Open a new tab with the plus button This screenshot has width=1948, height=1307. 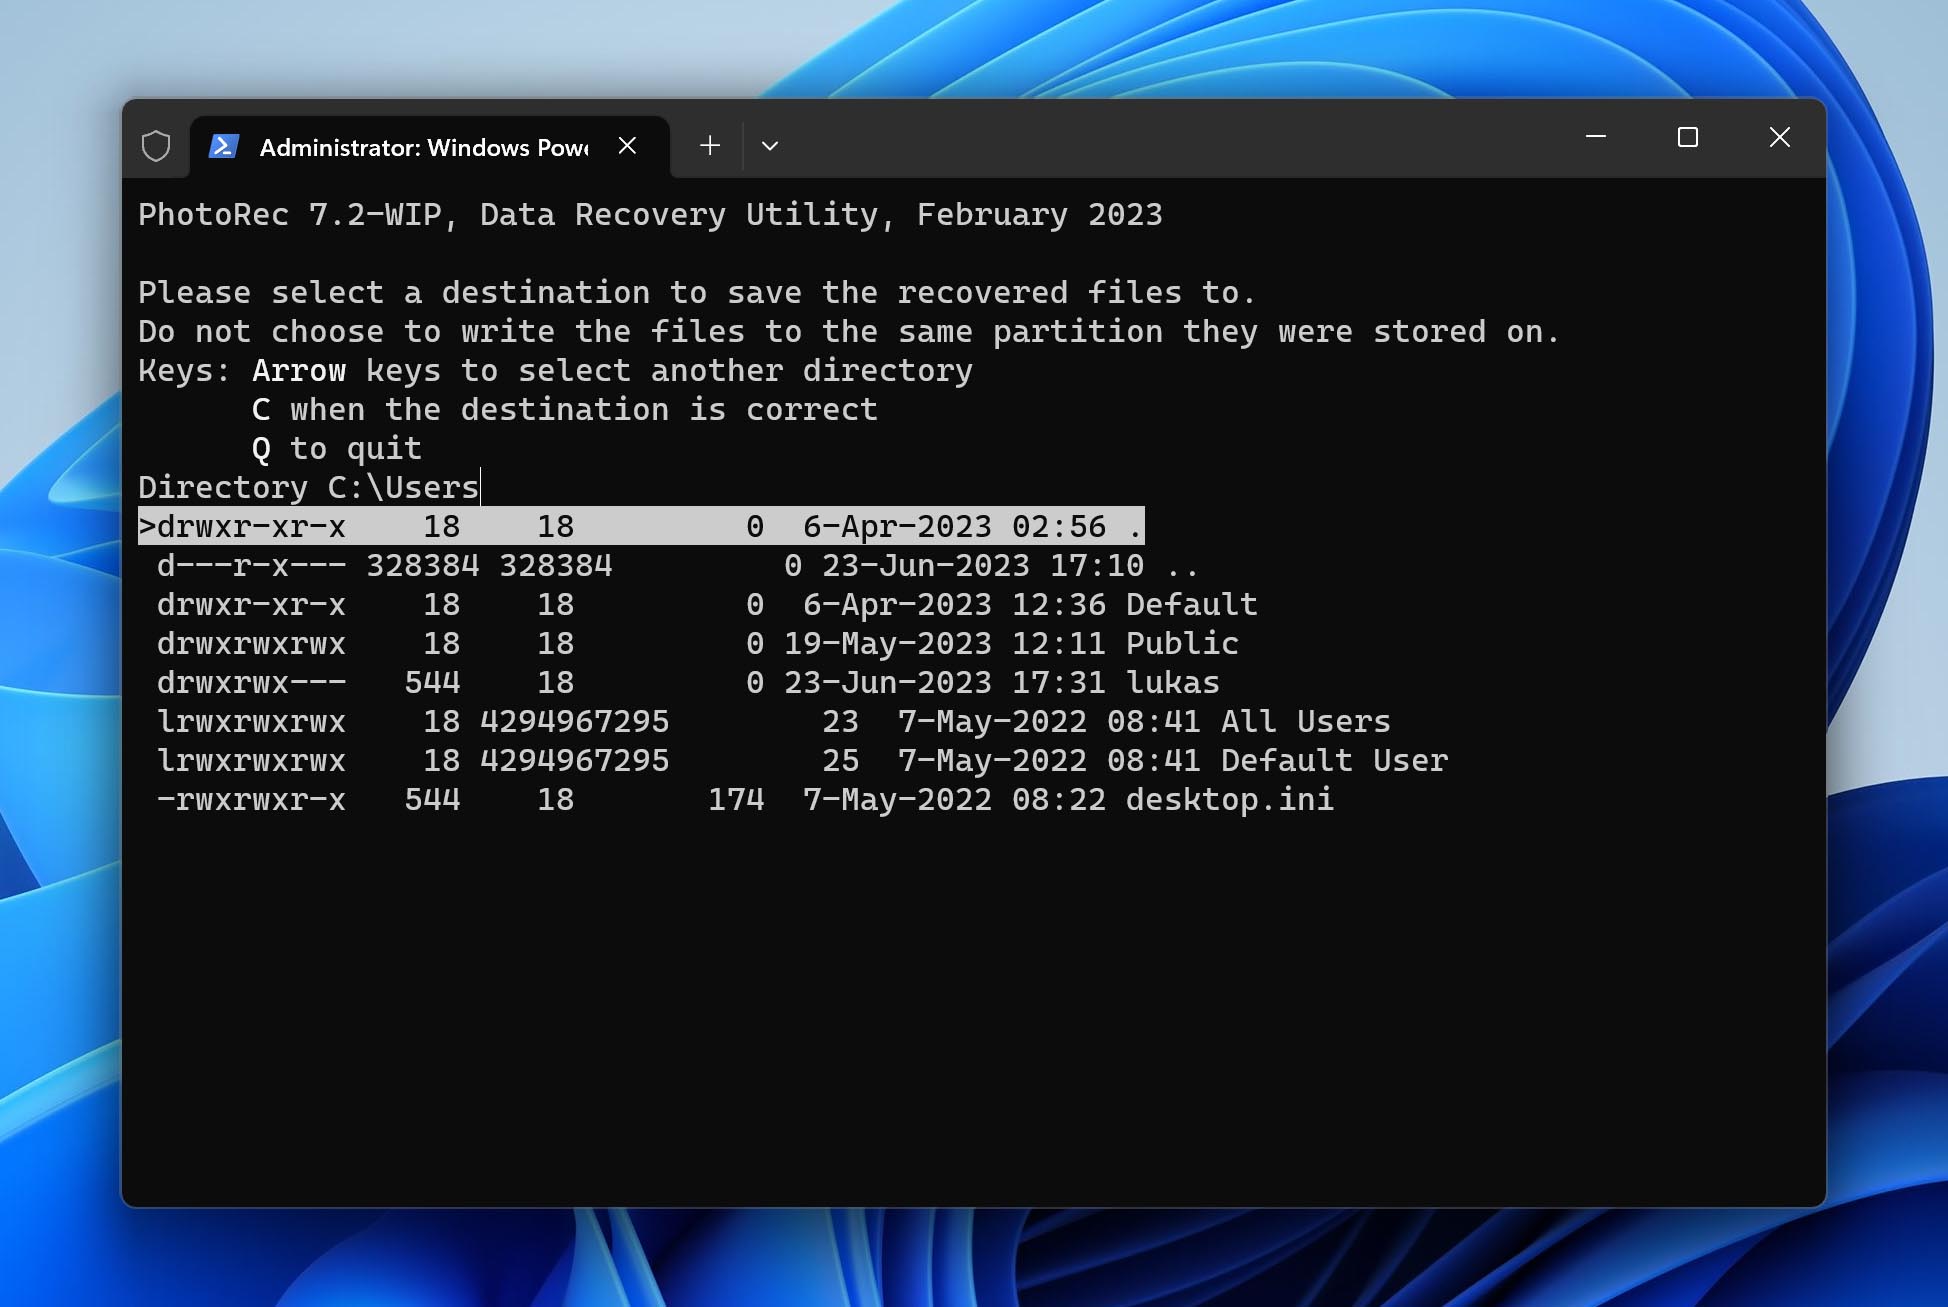pos(710,146)
